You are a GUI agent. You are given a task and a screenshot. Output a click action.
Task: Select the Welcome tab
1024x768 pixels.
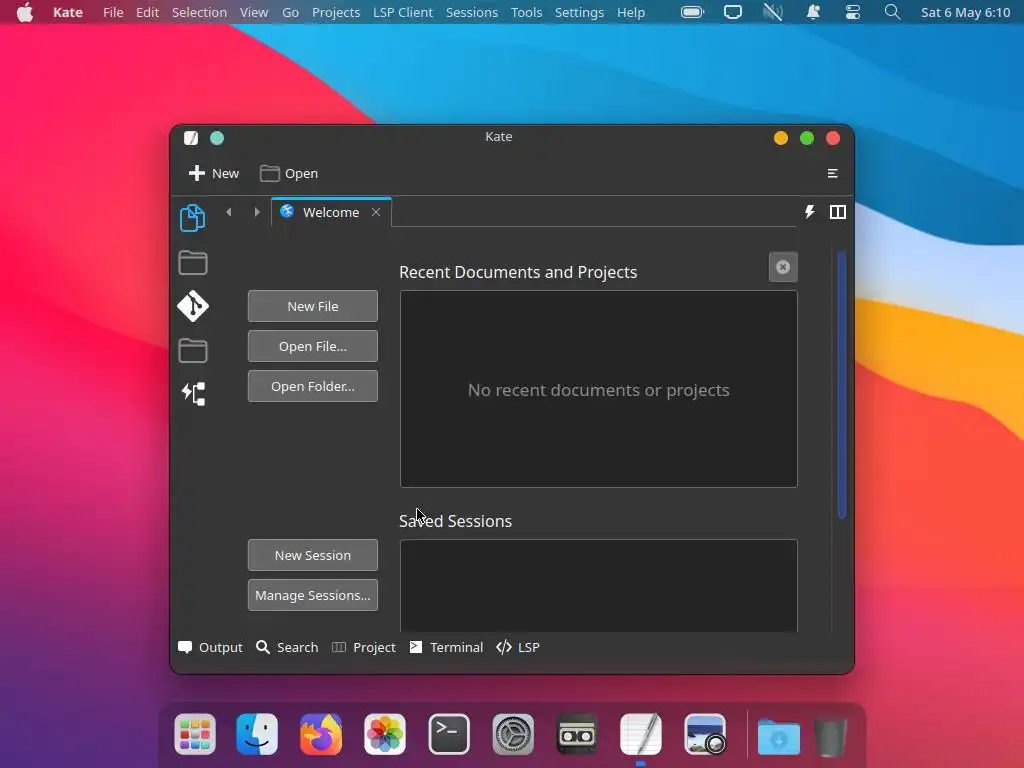(x=331, y=212)
